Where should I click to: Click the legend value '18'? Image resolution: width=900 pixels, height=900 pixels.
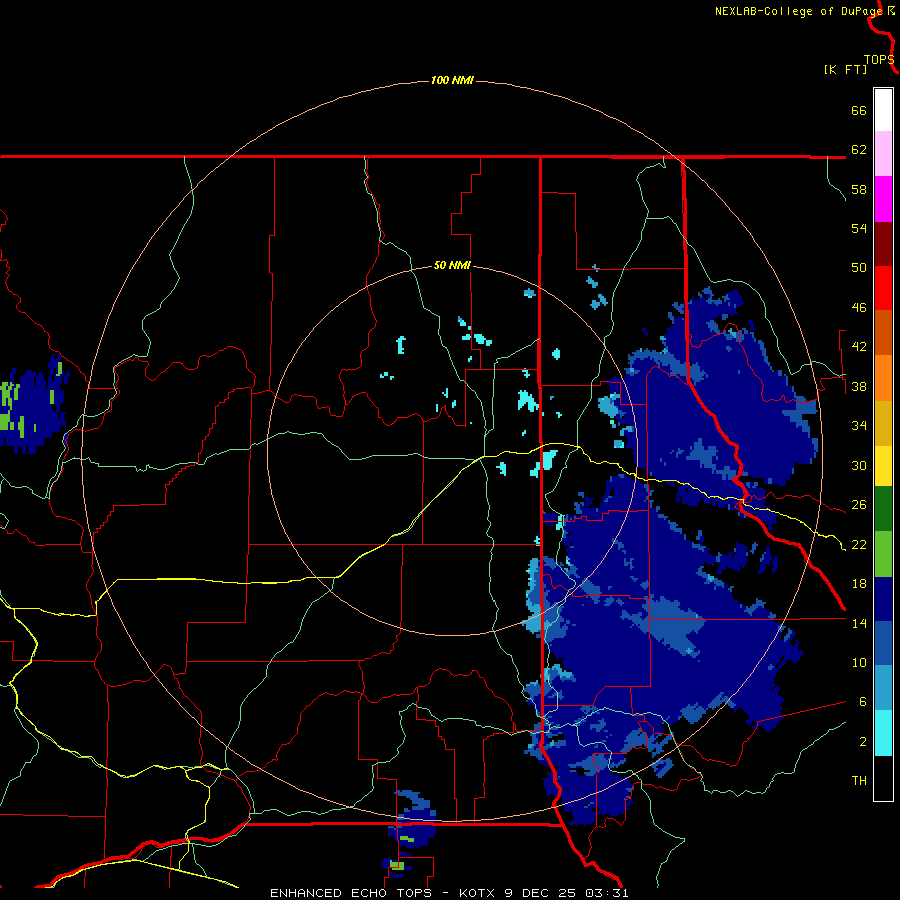[859, 584]
